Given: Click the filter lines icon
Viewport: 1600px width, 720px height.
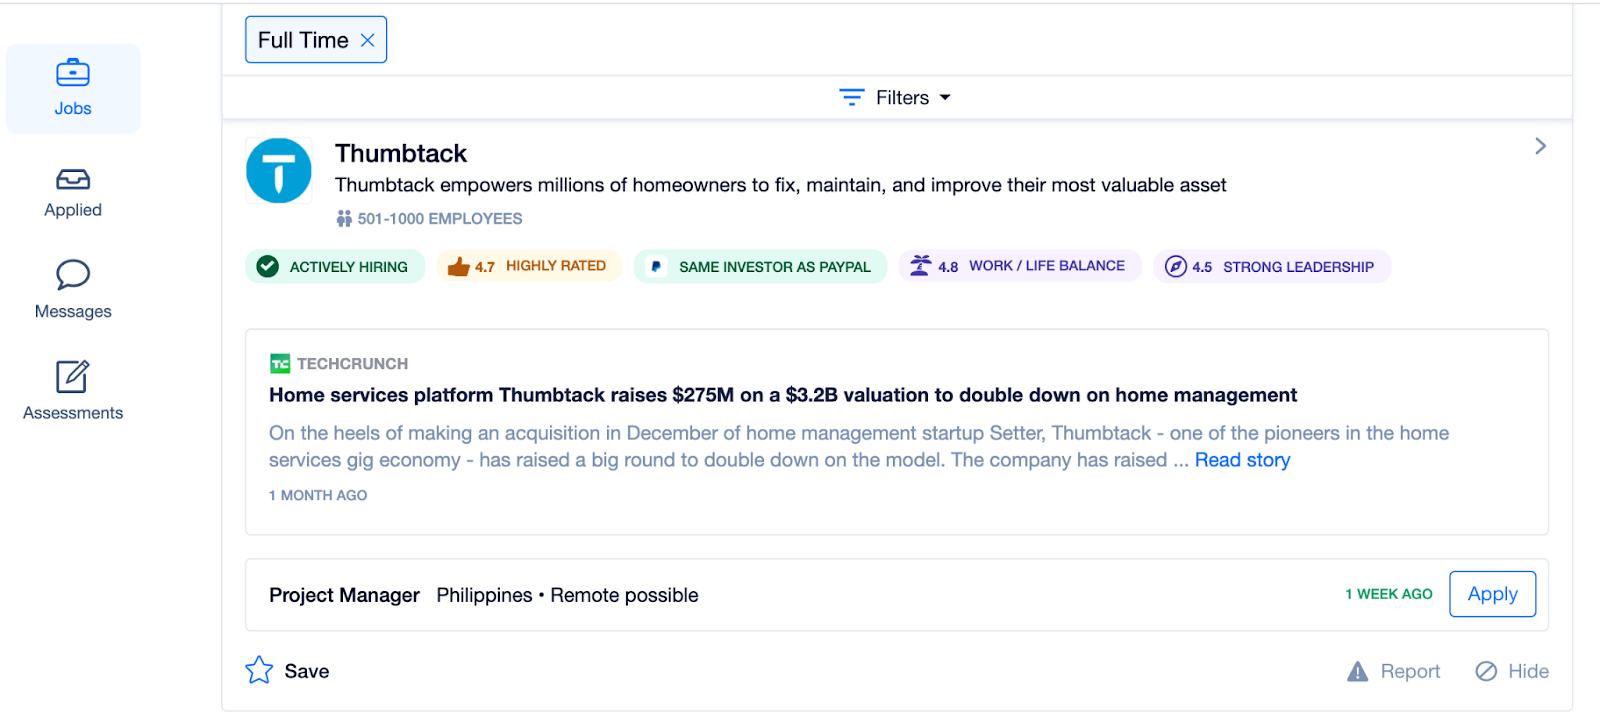Looking at the screenshot, I should pyautogui.click(x=851, y=97).
